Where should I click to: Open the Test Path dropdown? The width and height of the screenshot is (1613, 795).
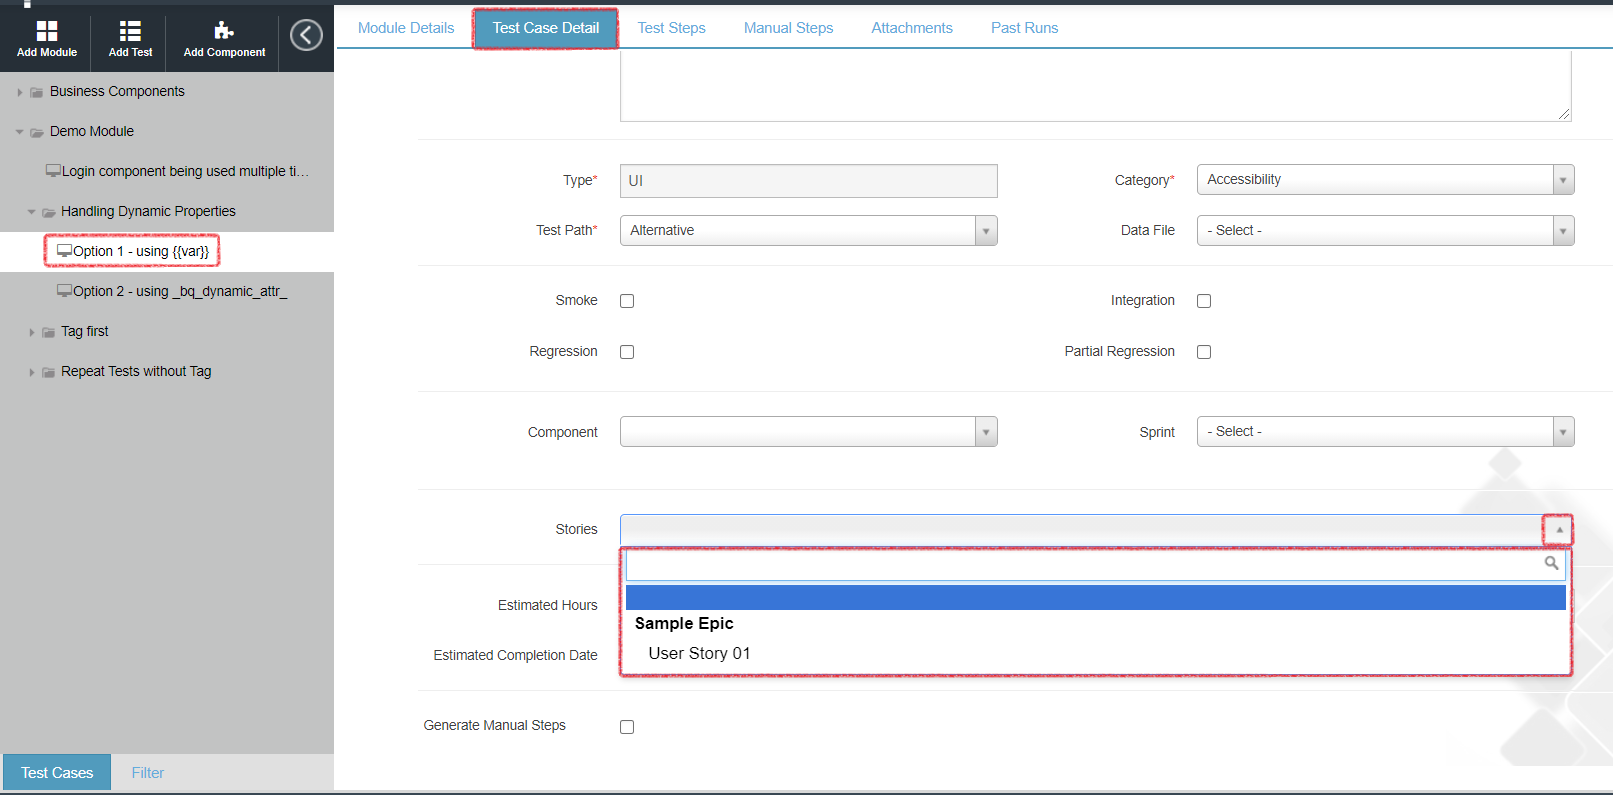(x=808, y=231)
